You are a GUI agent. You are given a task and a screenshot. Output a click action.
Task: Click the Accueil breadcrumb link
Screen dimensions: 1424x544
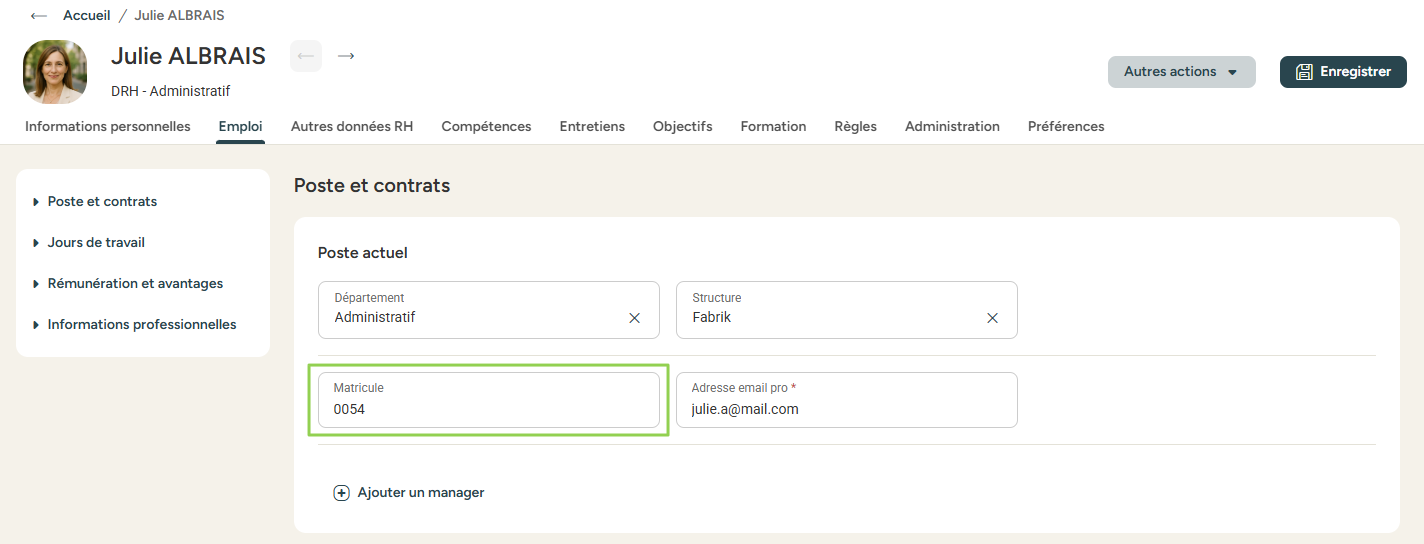click(x=86, y=16)
